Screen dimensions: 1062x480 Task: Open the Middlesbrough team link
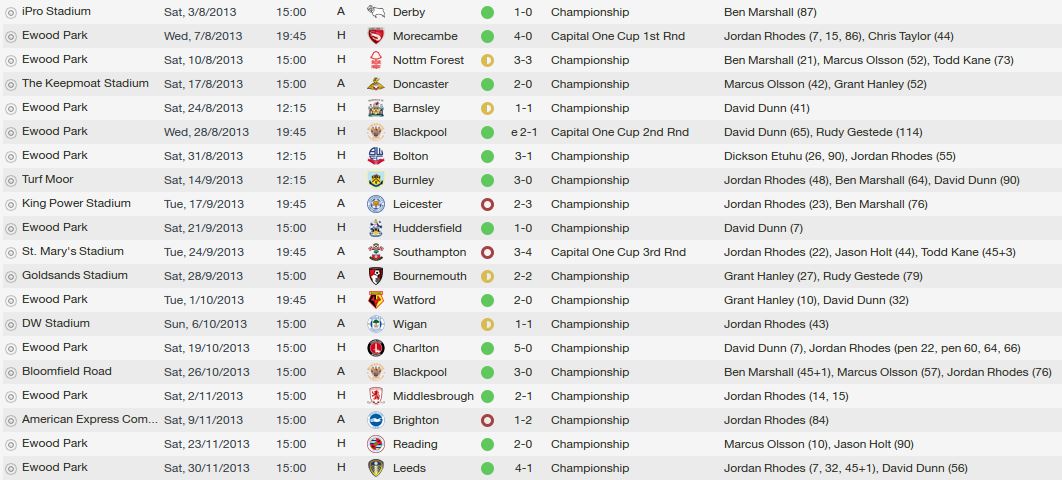433,396
